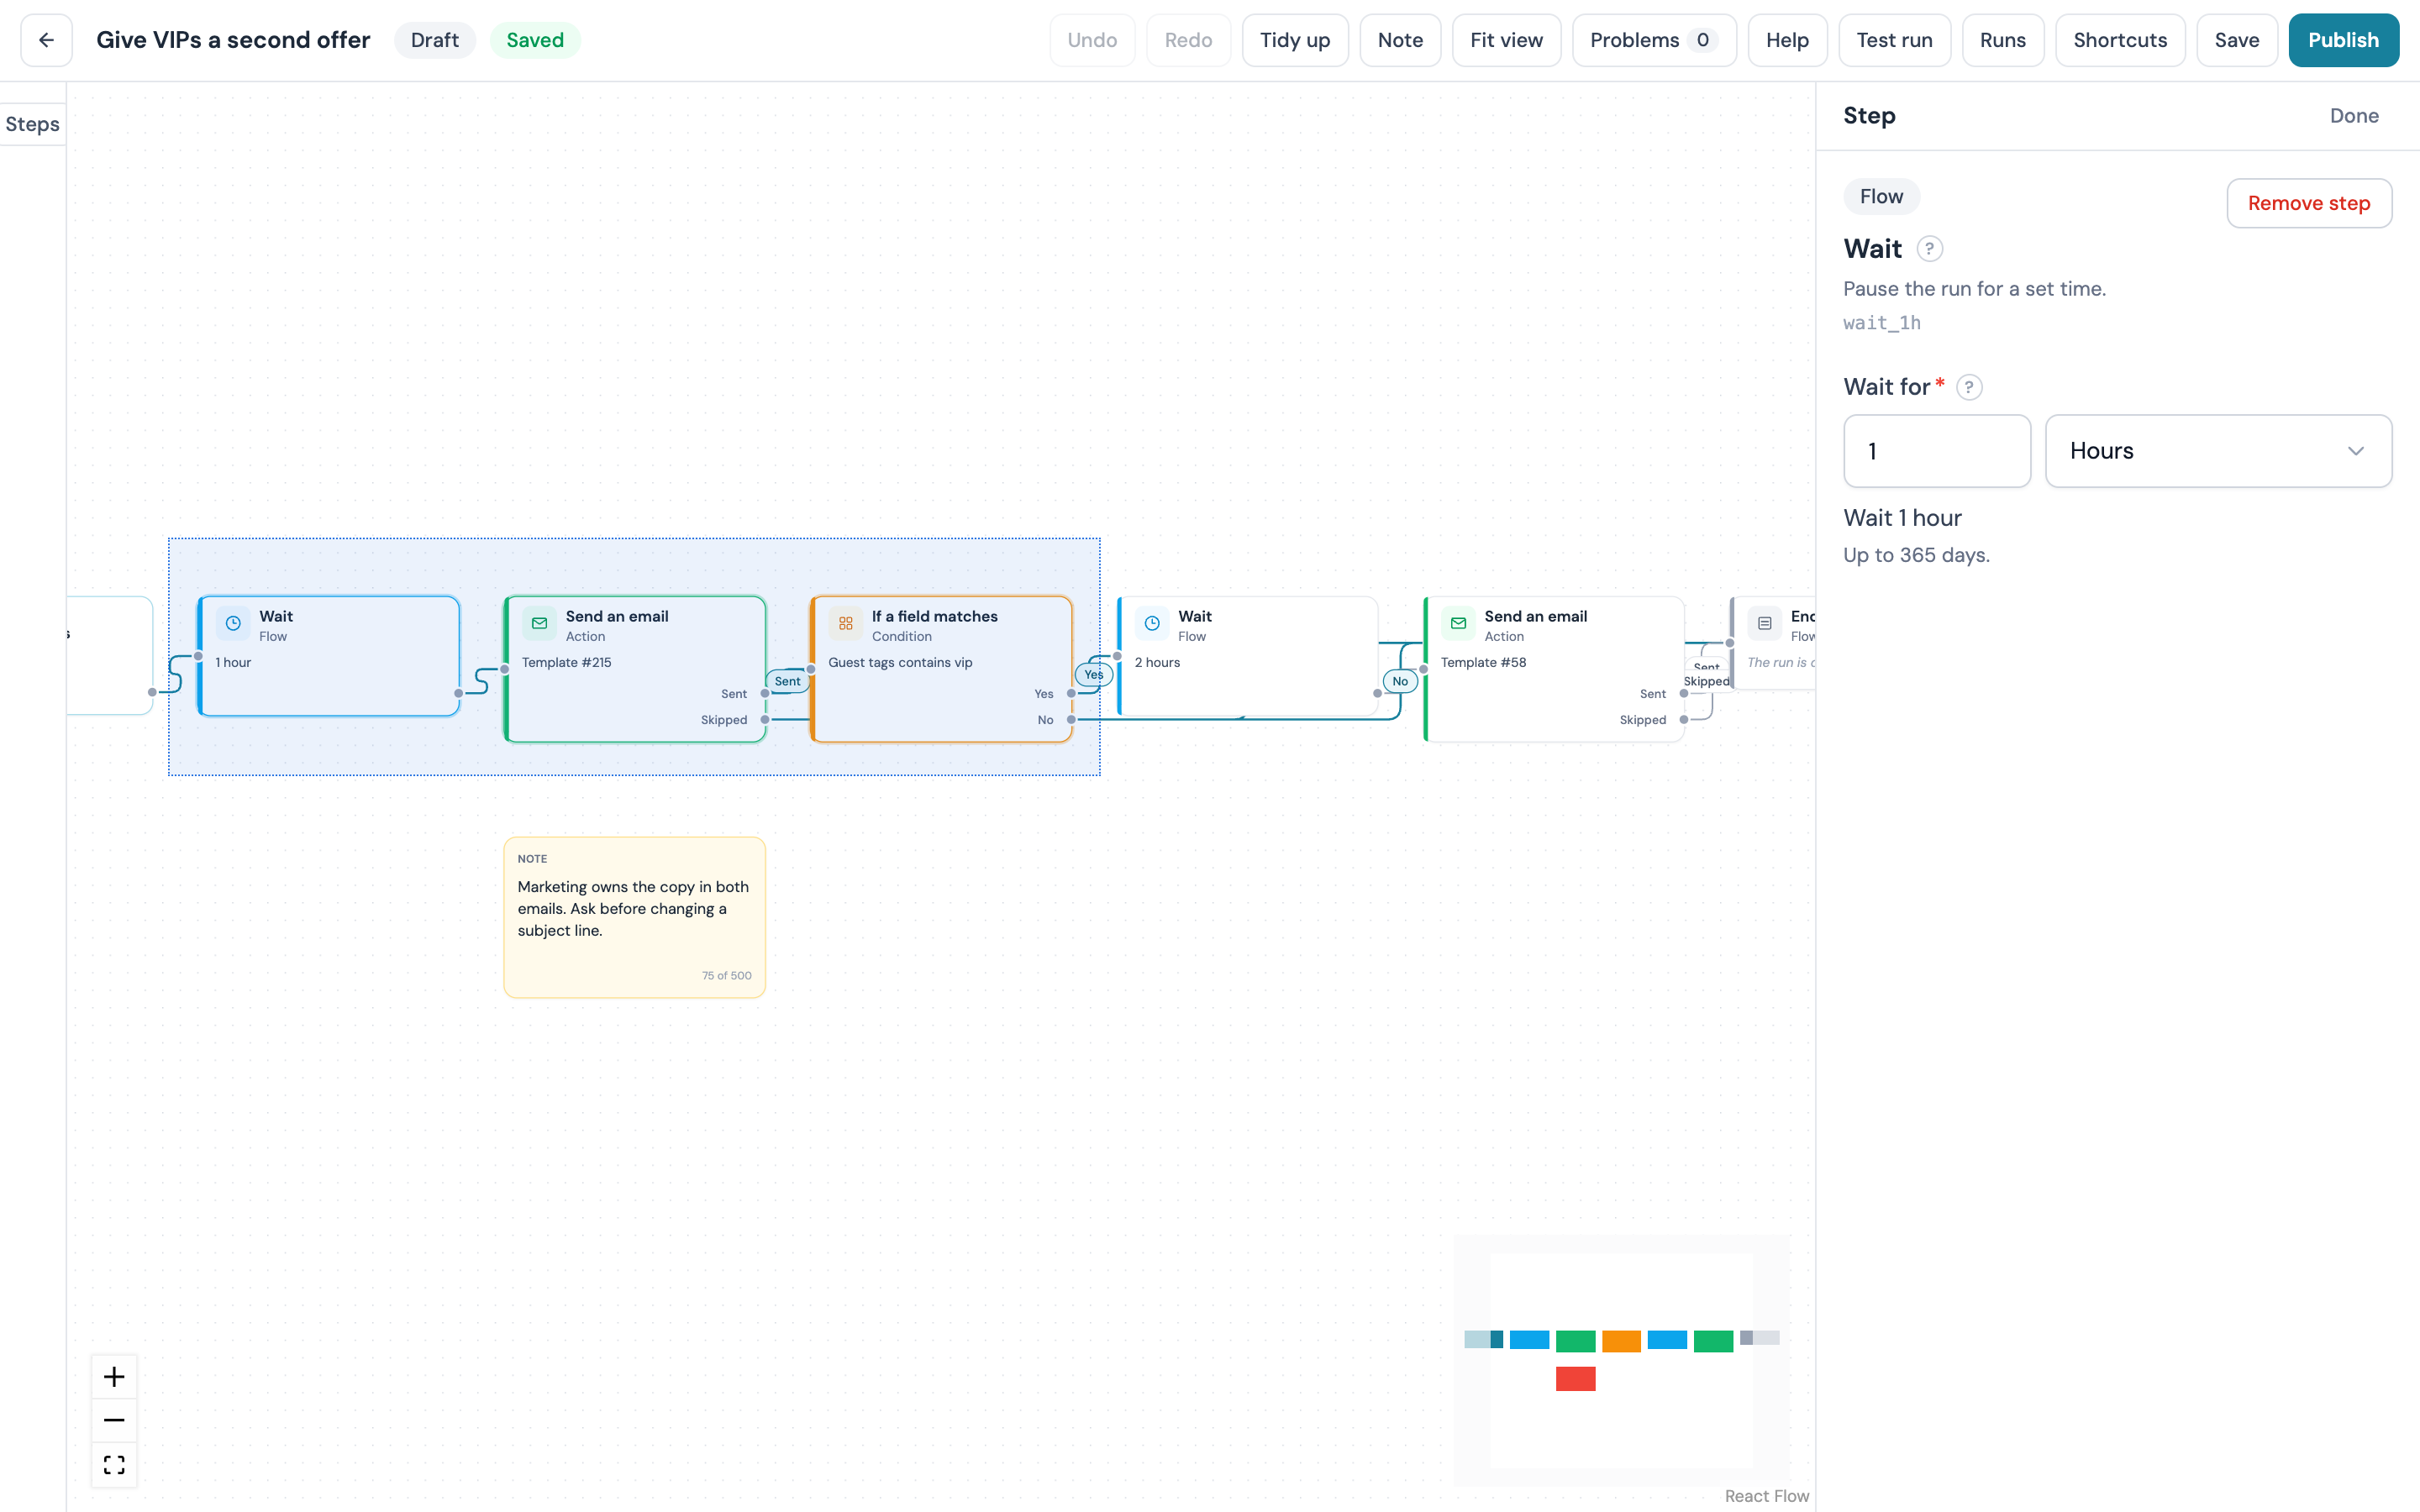The height and width of the screenshot is (1512, 2420).
Task: Zoom in with the plus control
Action: [114, 1377]
